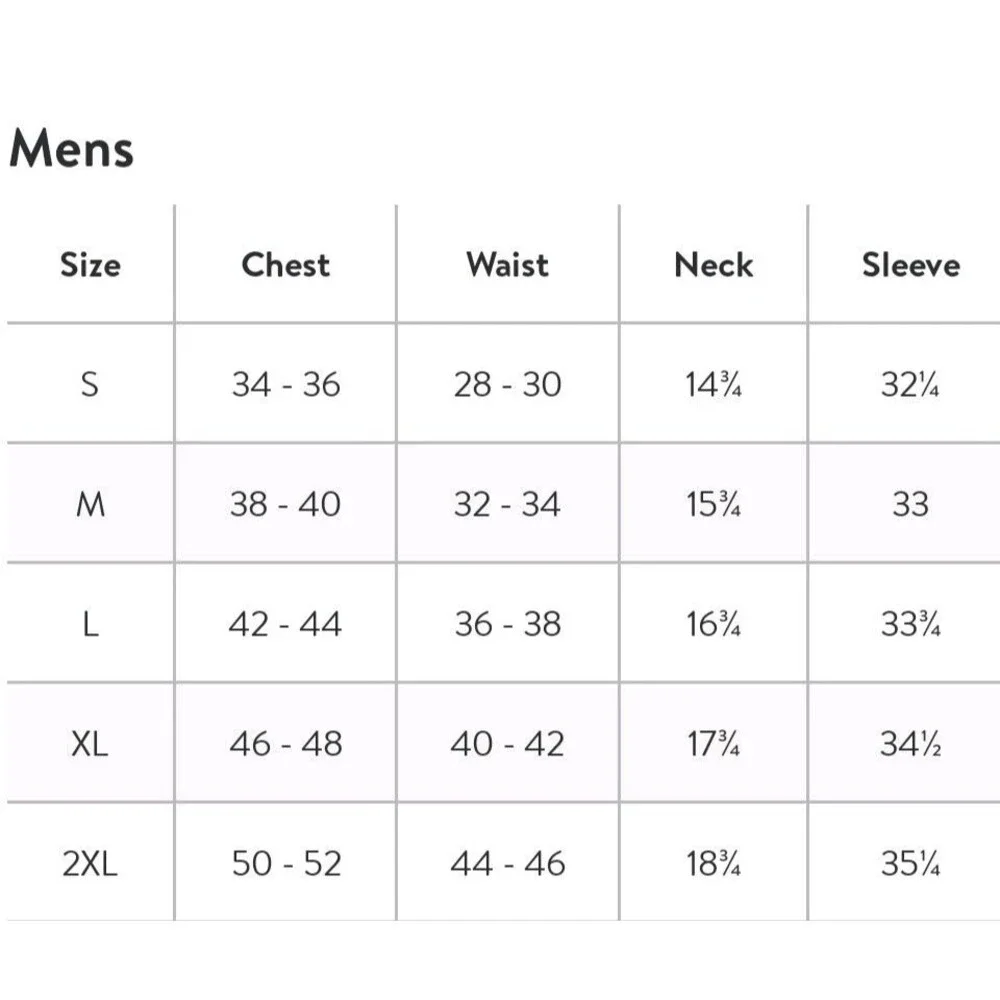
Task: Select the Size column header
Action: [91, 265]
